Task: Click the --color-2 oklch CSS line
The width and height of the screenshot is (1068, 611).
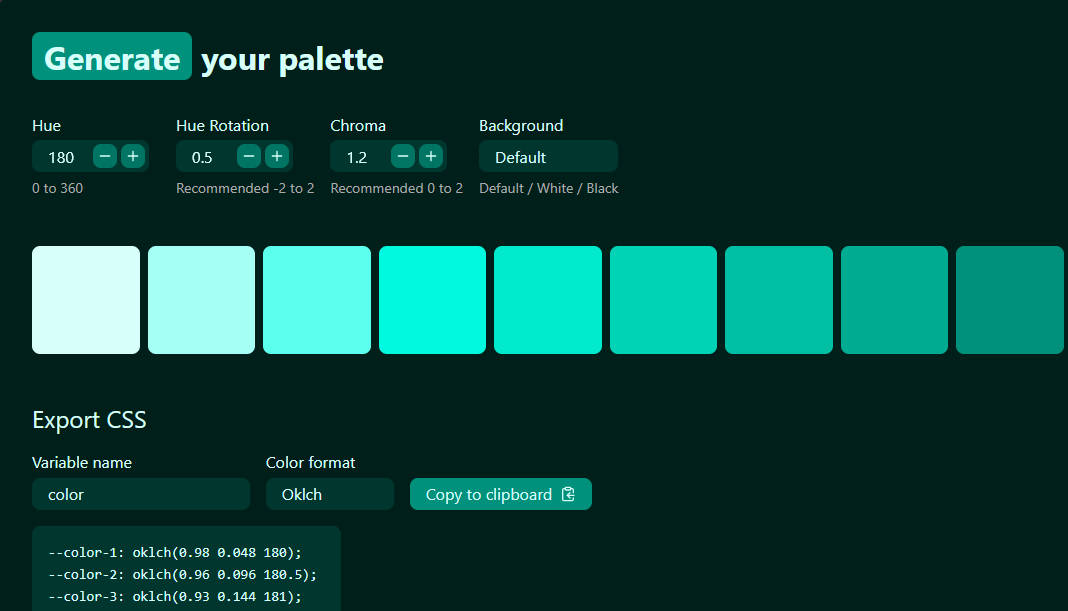Action: [x=183, y=574]
